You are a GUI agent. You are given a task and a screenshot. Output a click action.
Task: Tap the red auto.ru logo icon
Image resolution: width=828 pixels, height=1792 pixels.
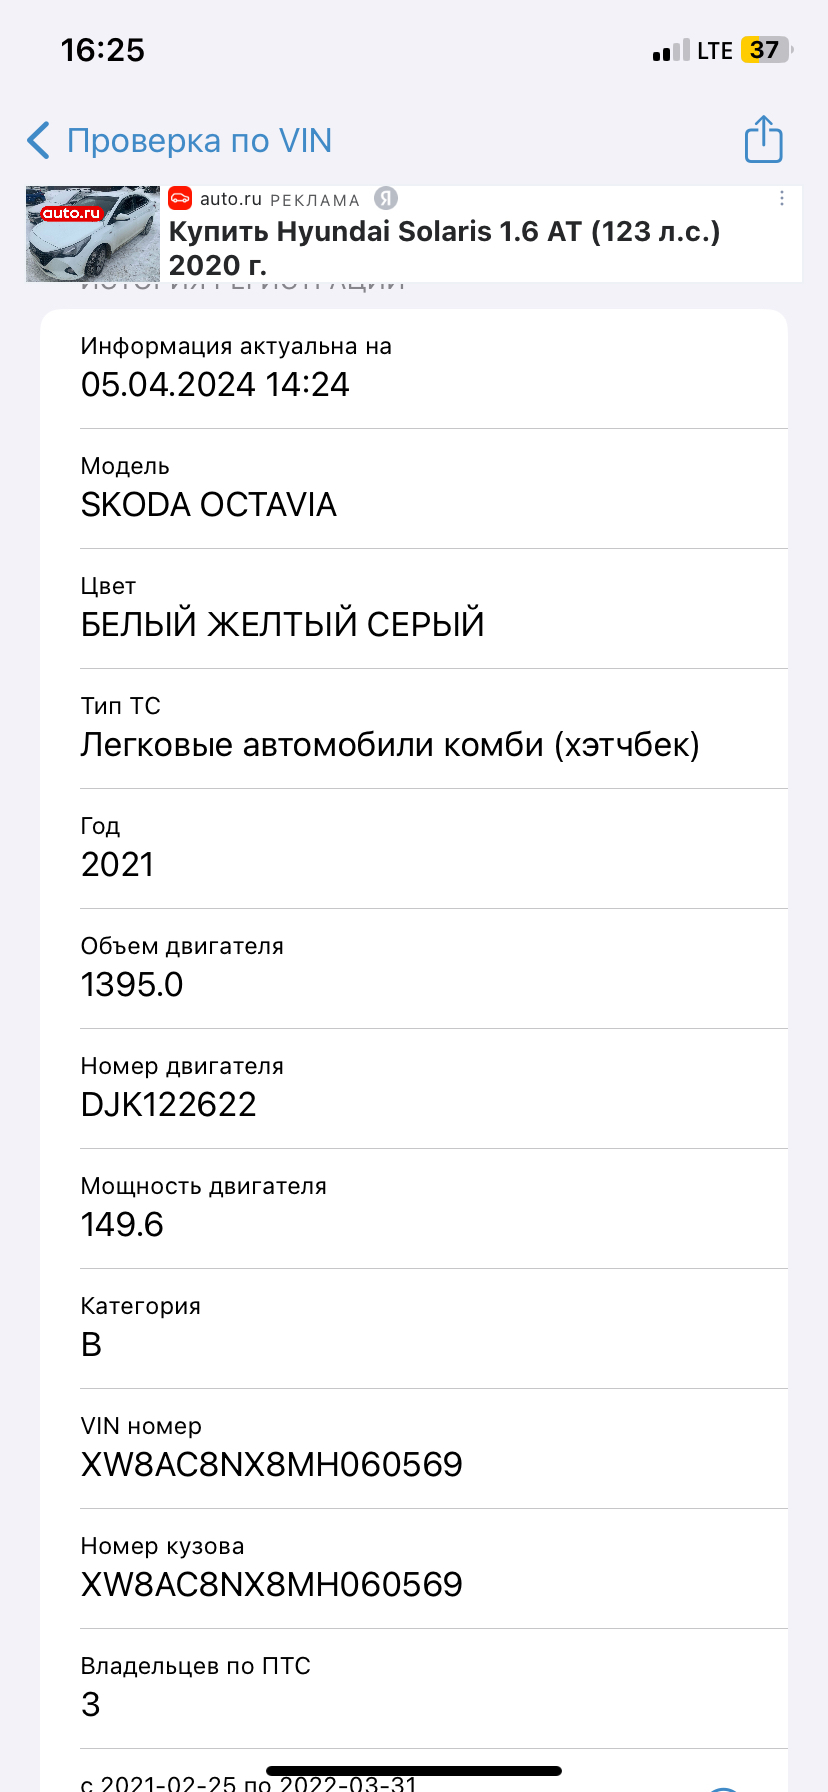pyautogui.click(x=180, y=199)
